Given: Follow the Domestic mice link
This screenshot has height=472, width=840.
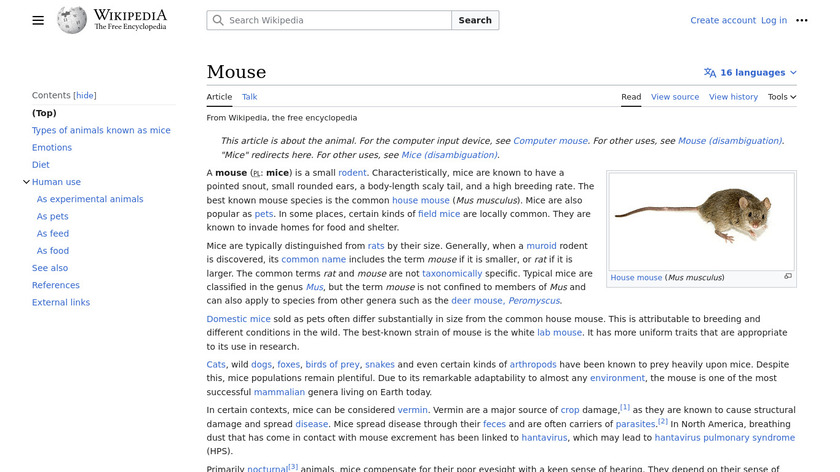Looking at the screenshot, I should click(238, 319).
